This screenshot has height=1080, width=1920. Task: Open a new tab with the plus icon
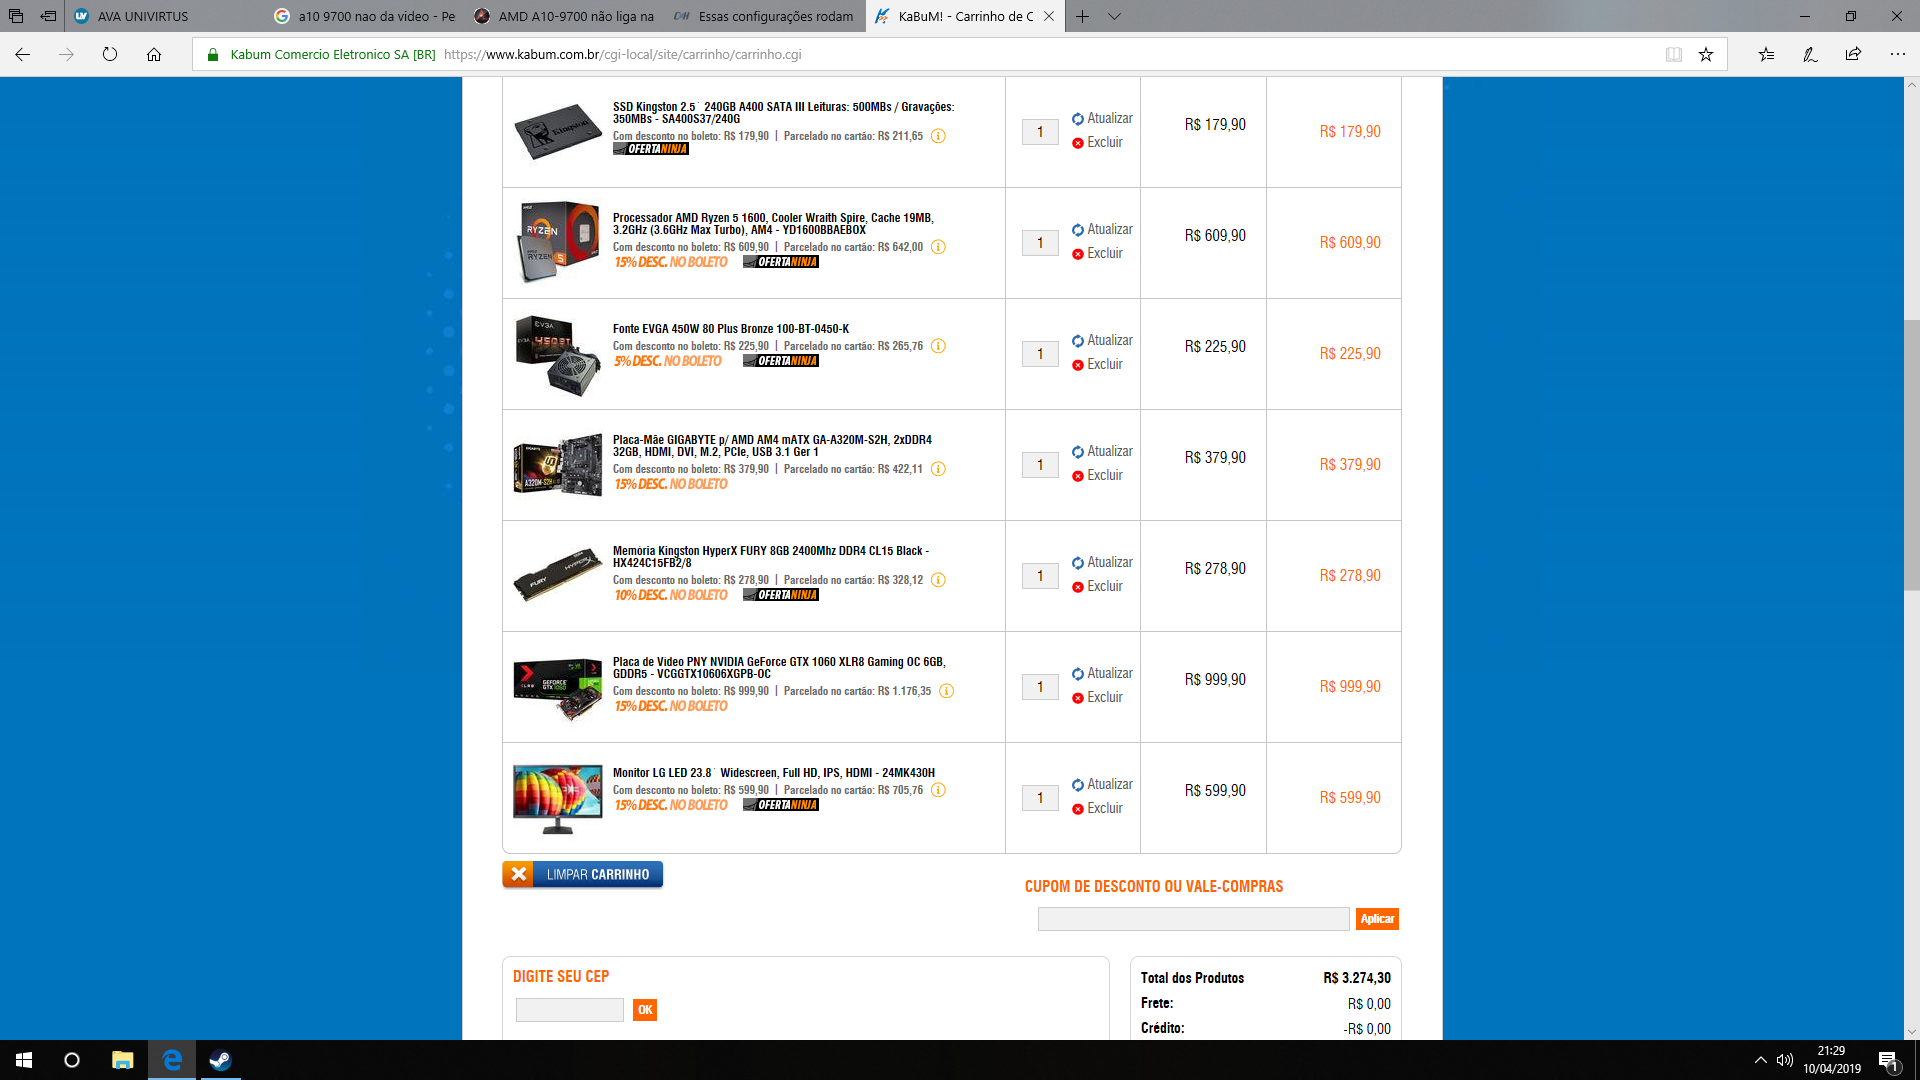1082,16
